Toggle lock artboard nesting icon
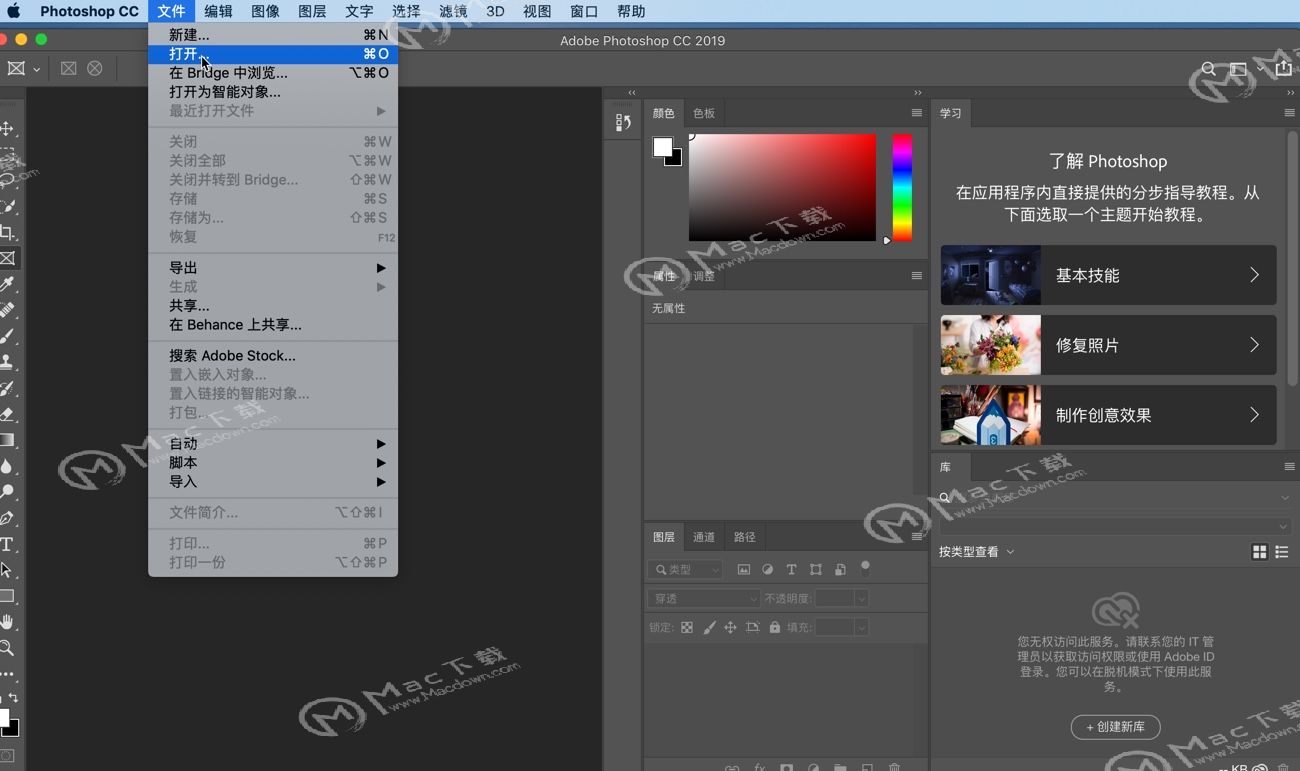This screenshot has width=1300, height=771. (753, 627)
